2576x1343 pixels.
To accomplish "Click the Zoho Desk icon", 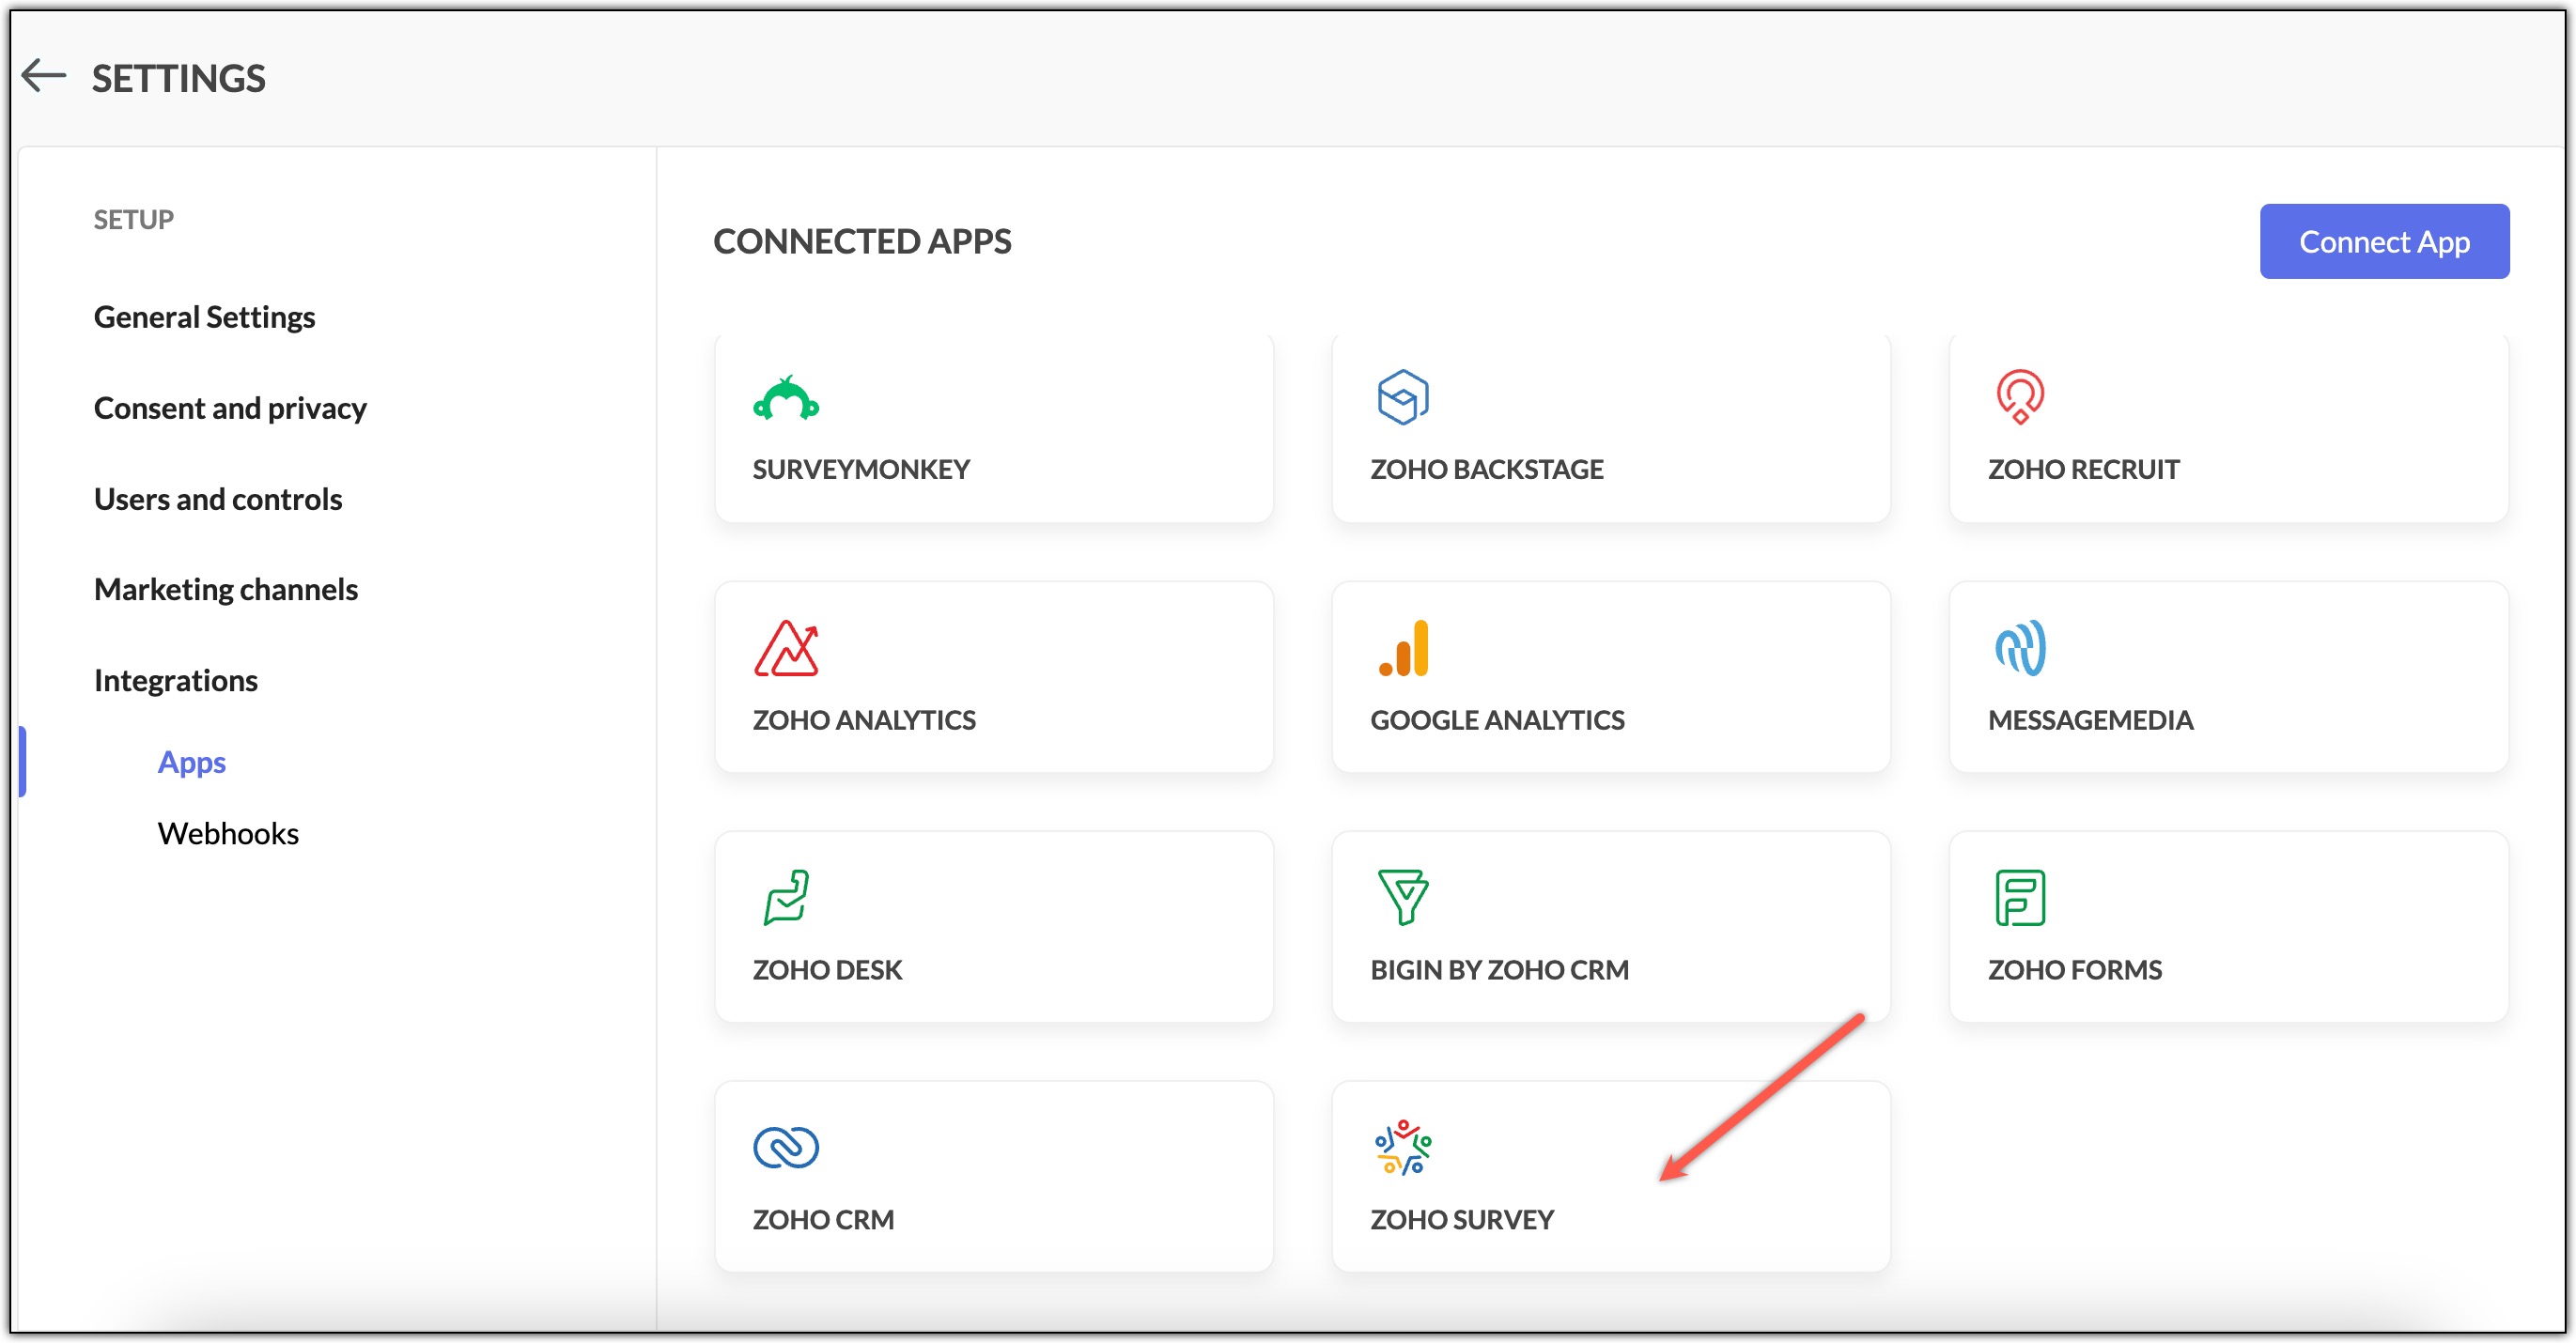I will [786, 897].
